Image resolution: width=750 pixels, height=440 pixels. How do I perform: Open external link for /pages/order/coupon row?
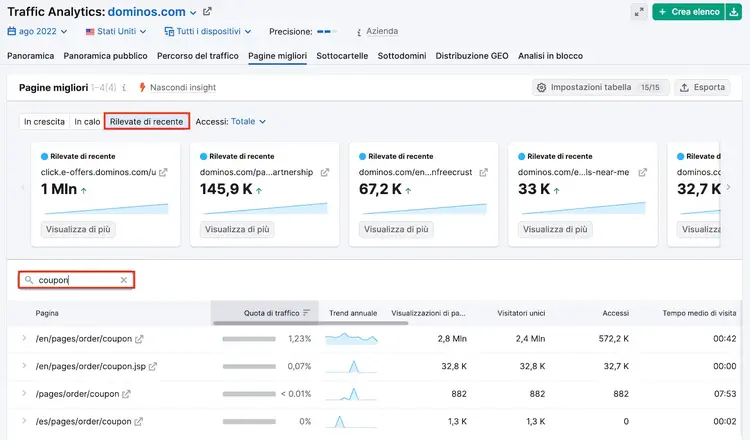[x=126, y=394]
